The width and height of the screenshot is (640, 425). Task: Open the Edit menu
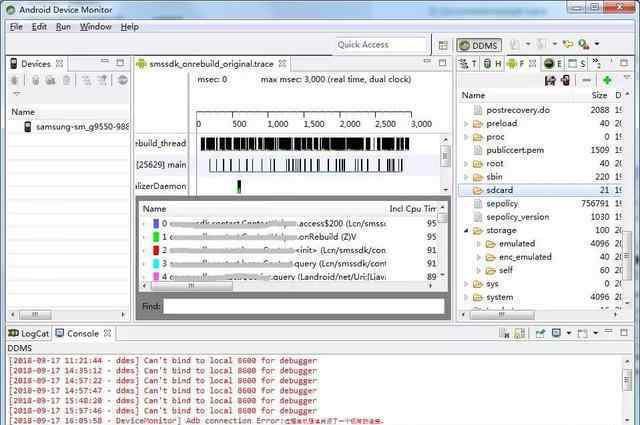point(39,27)
